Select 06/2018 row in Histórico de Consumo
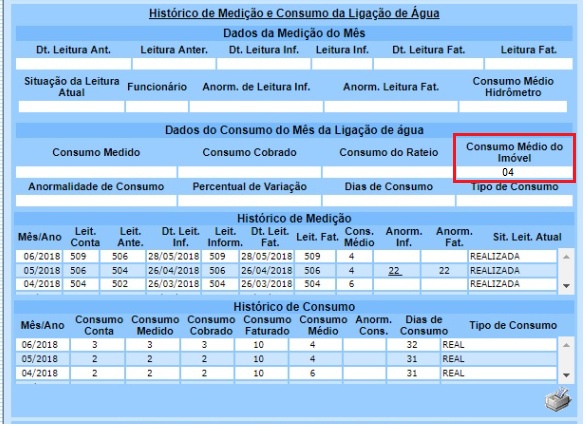Image resolution: width=587 pixels, height=427 pixels. tap(286, 345)
